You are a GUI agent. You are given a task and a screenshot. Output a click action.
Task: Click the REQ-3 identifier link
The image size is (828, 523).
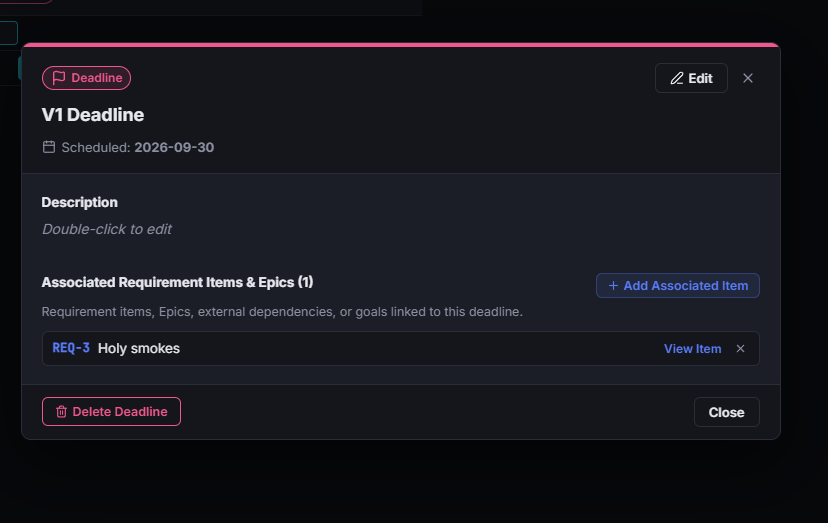71,348
